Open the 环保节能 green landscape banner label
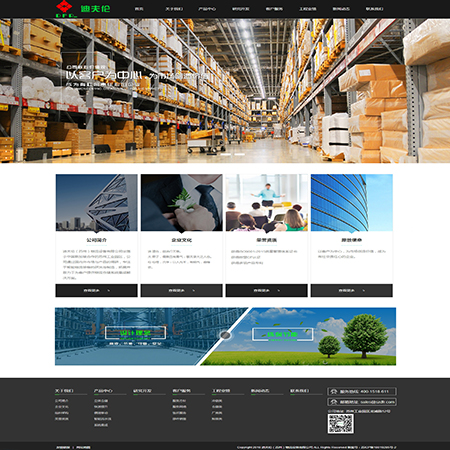Screen dimensions: 450x450 pos(283,334)
